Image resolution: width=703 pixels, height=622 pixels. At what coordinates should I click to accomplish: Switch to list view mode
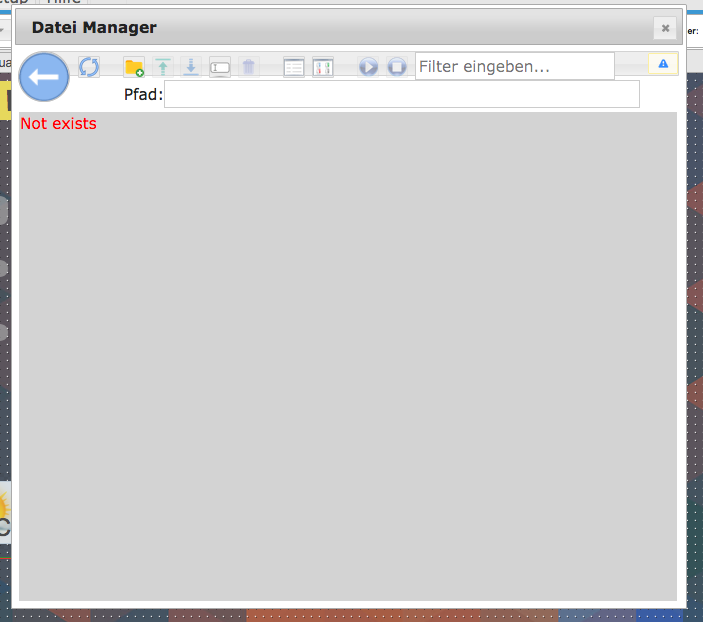[x=294, y=67]
